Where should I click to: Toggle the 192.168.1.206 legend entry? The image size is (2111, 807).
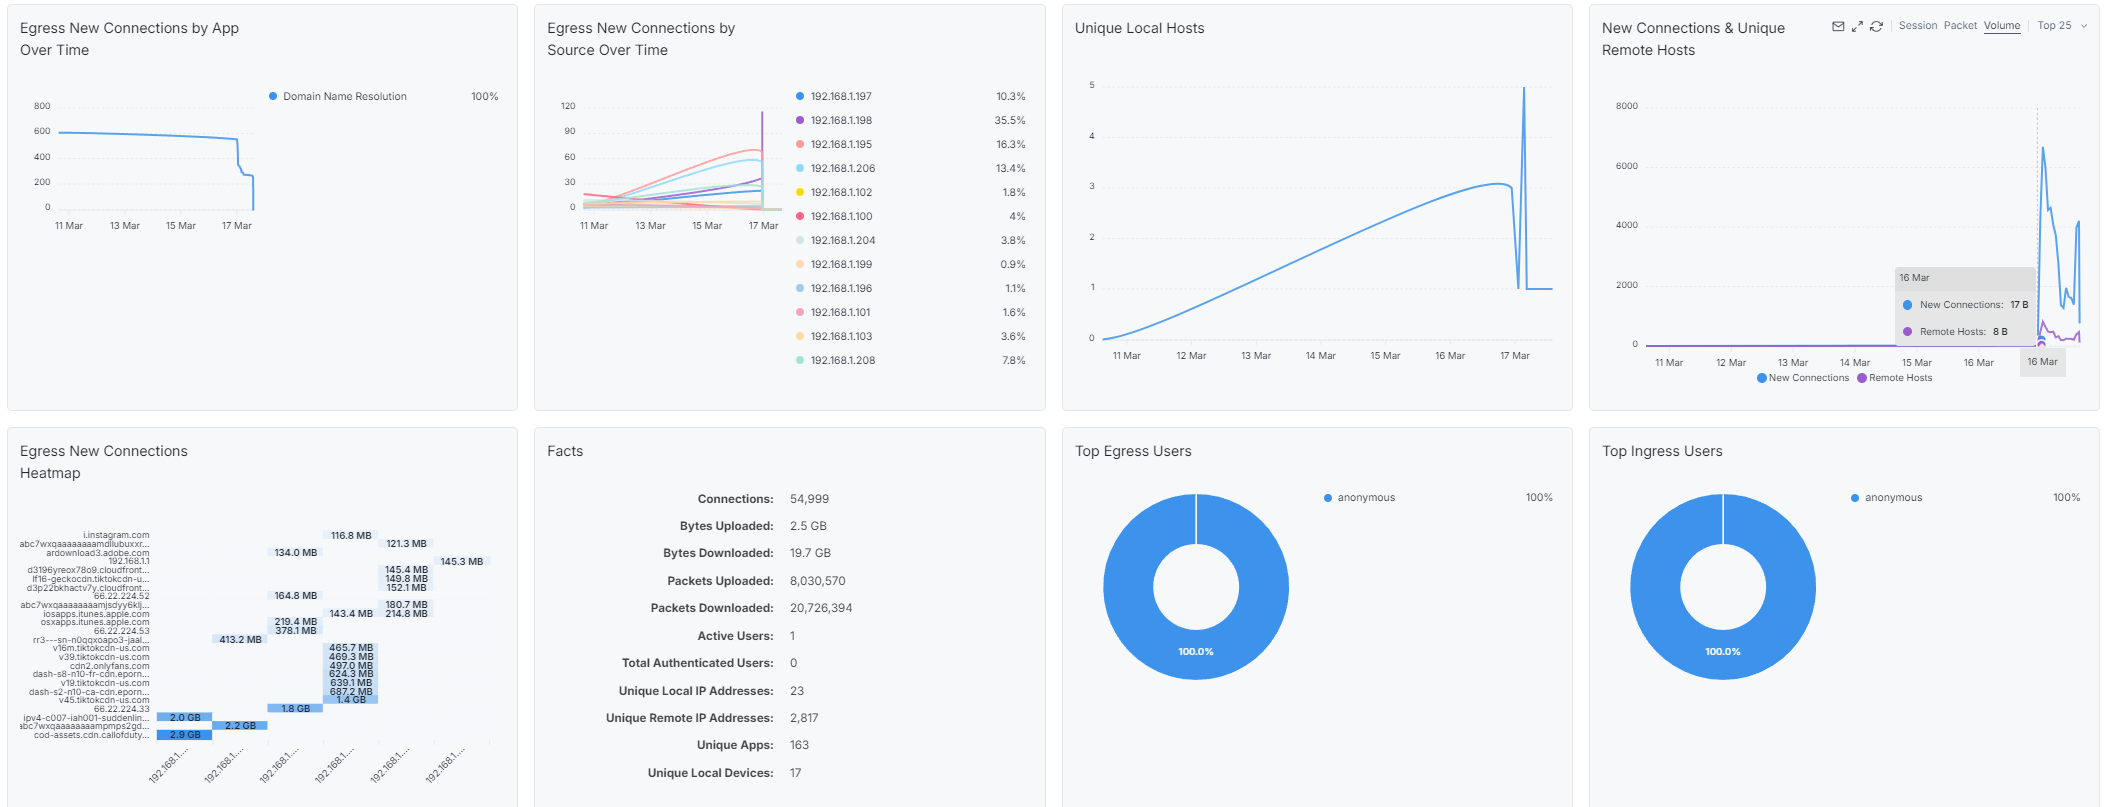835,169
